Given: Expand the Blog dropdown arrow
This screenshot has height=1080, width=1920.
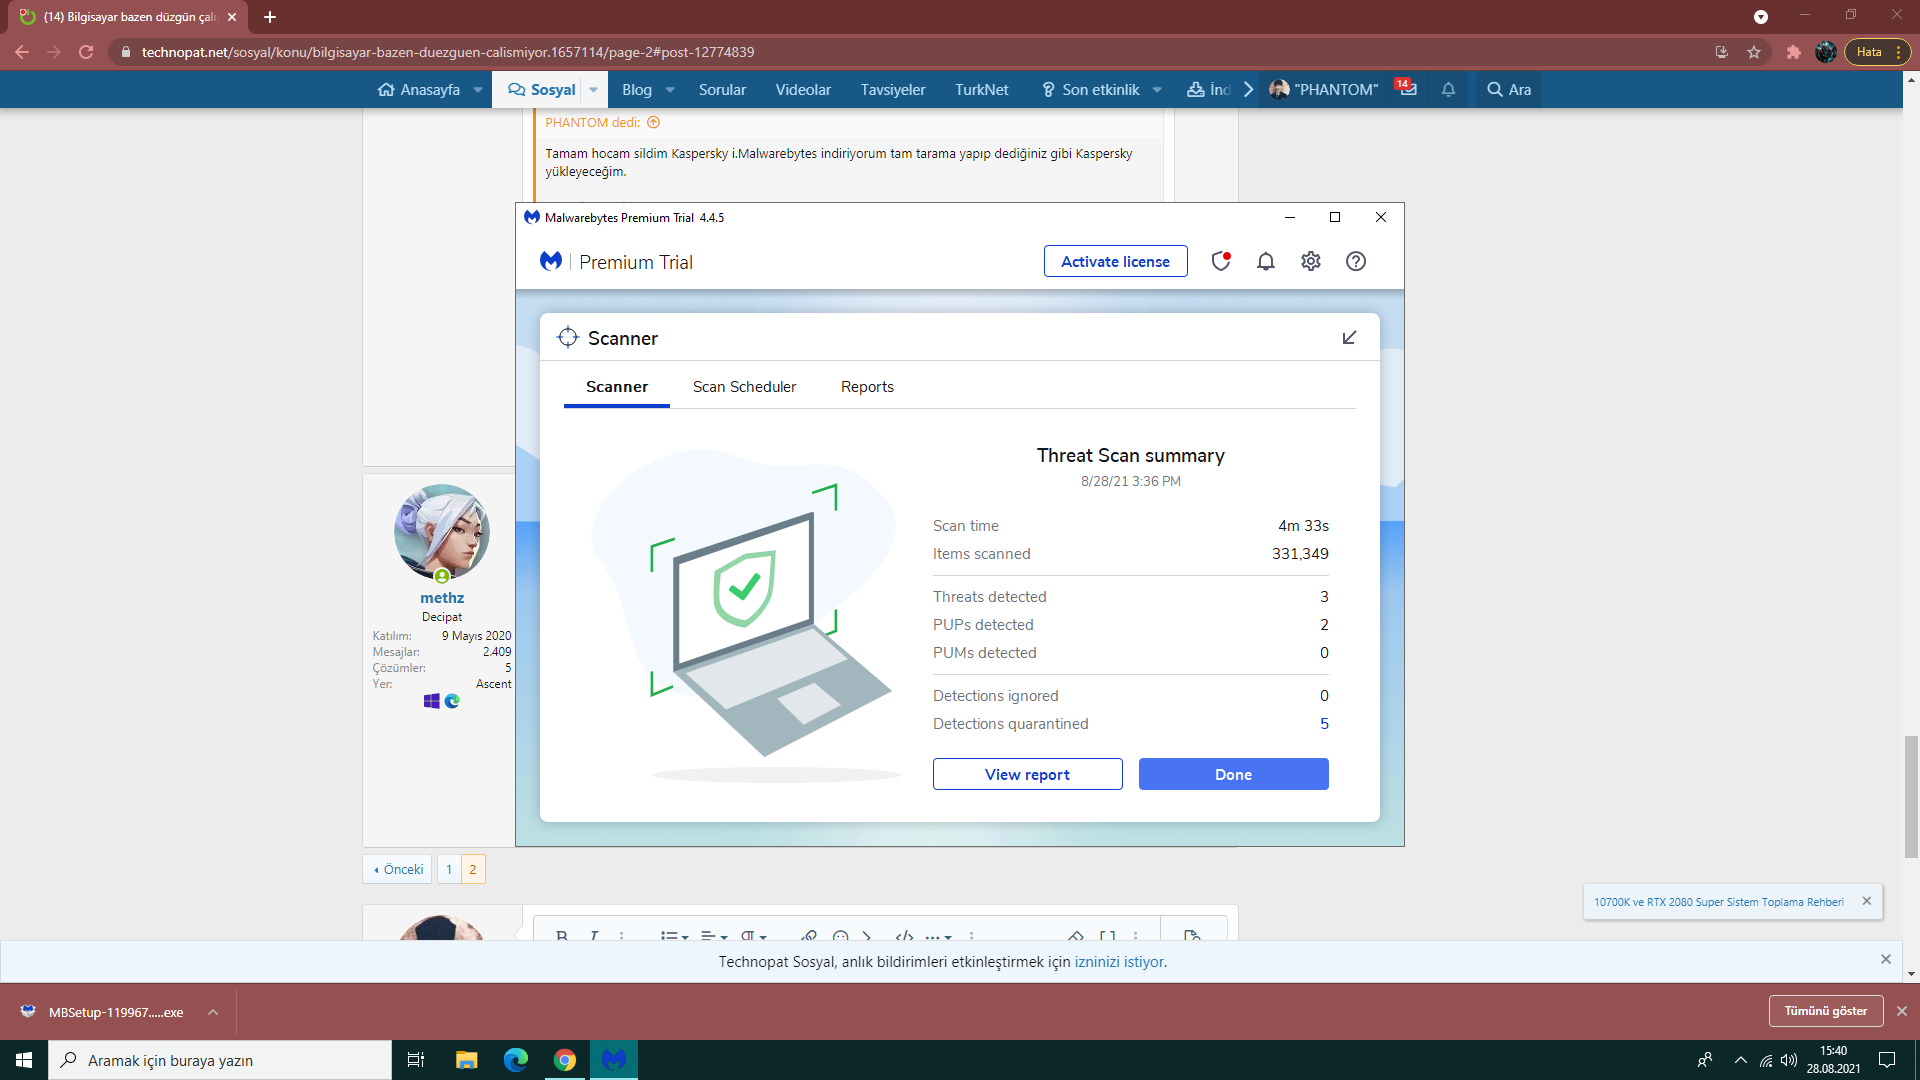Looking at the screenshot, I should pyautogui.click(x=670, y=90).
